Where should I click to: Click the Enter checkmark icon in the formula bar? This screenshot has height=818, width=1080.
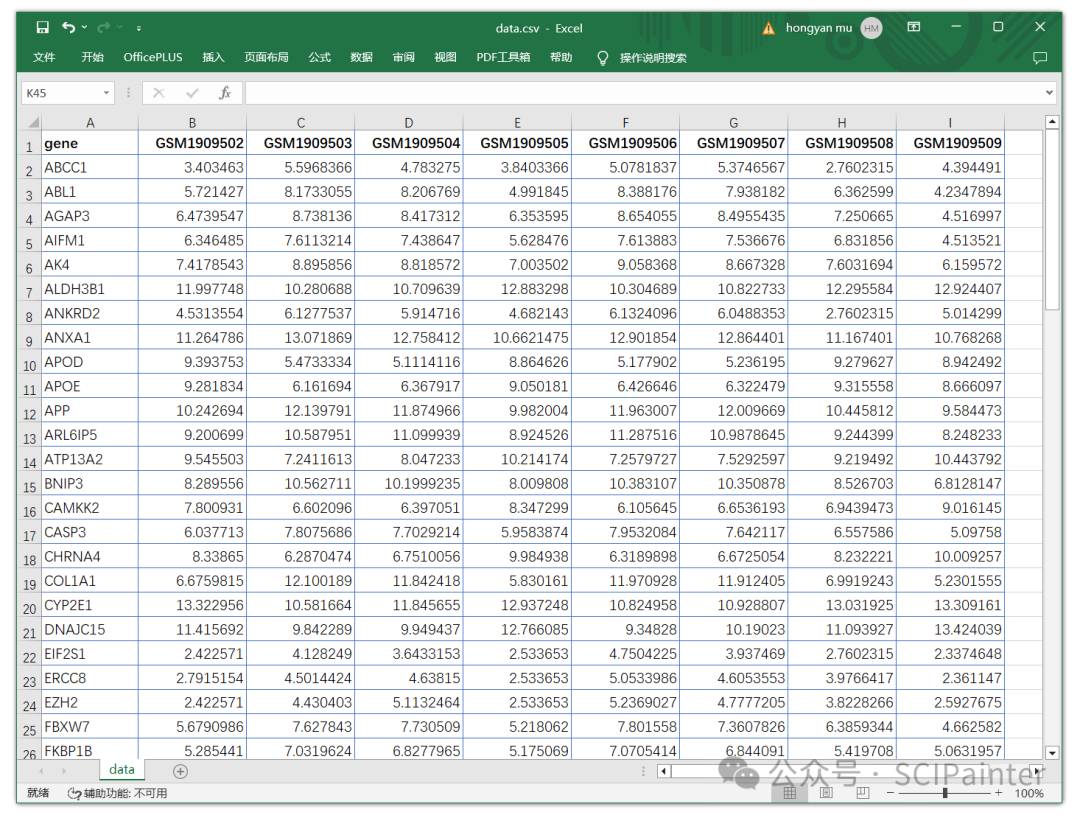coord(192,93)
